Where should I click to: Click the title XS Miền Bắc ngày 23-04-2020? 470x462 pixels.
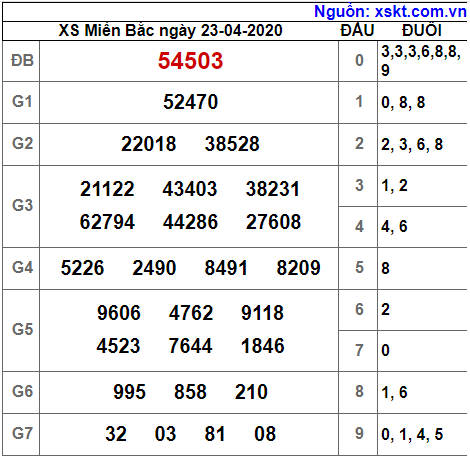(170, 31)
